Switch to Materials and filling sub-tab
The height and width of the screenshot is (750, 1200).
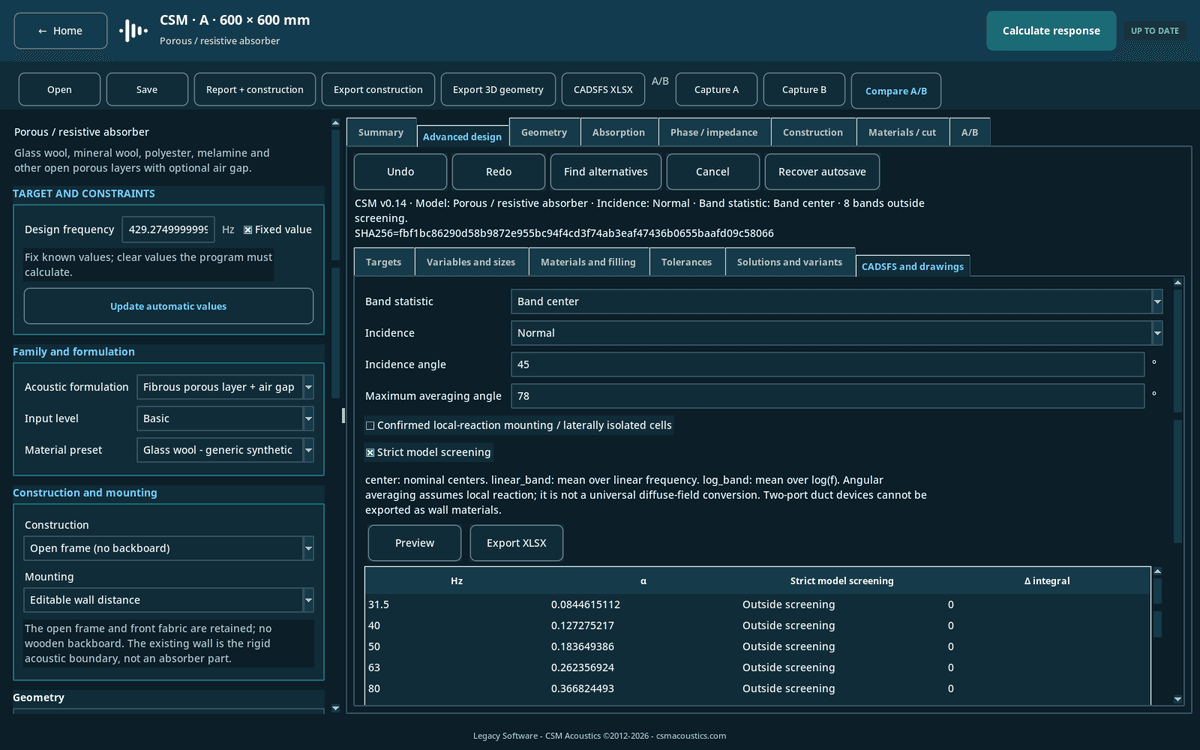588,262
